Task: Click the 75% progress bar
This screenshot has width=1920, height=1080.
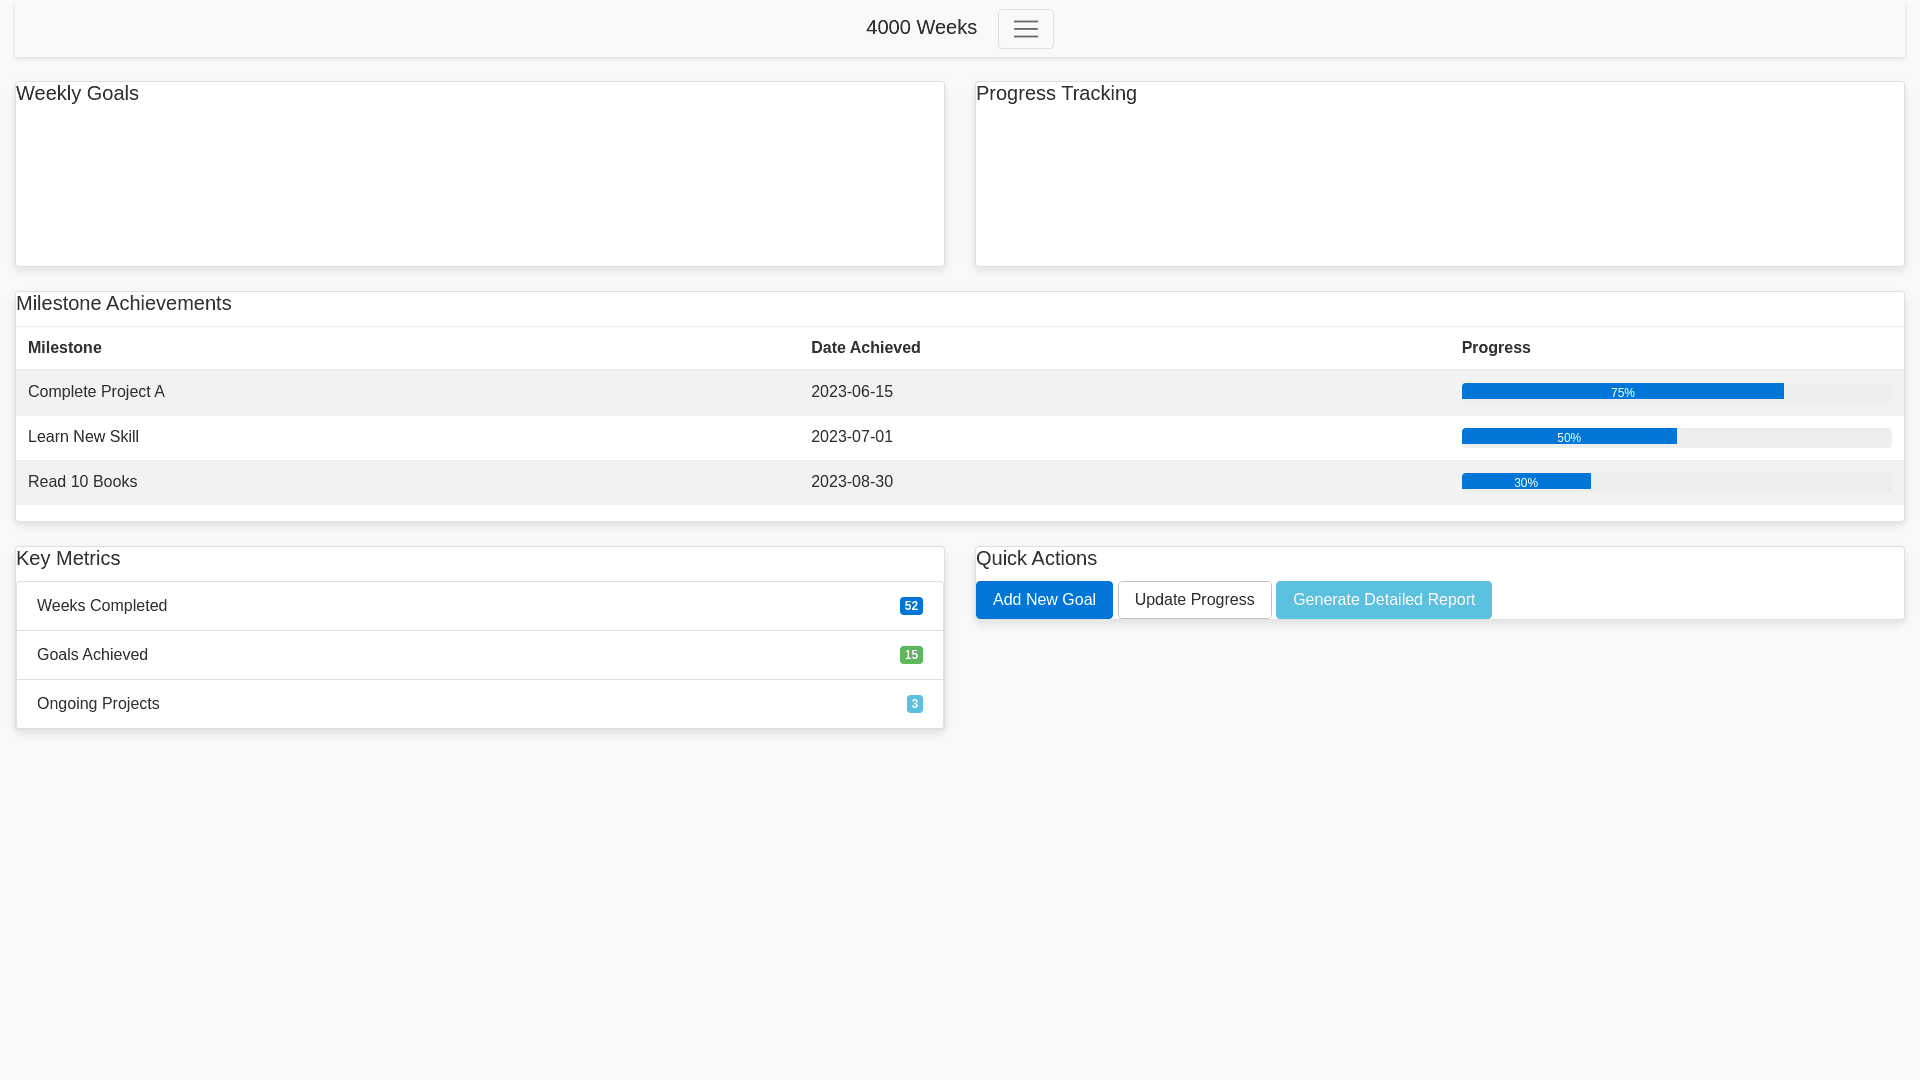Action: click(1622, 392)
